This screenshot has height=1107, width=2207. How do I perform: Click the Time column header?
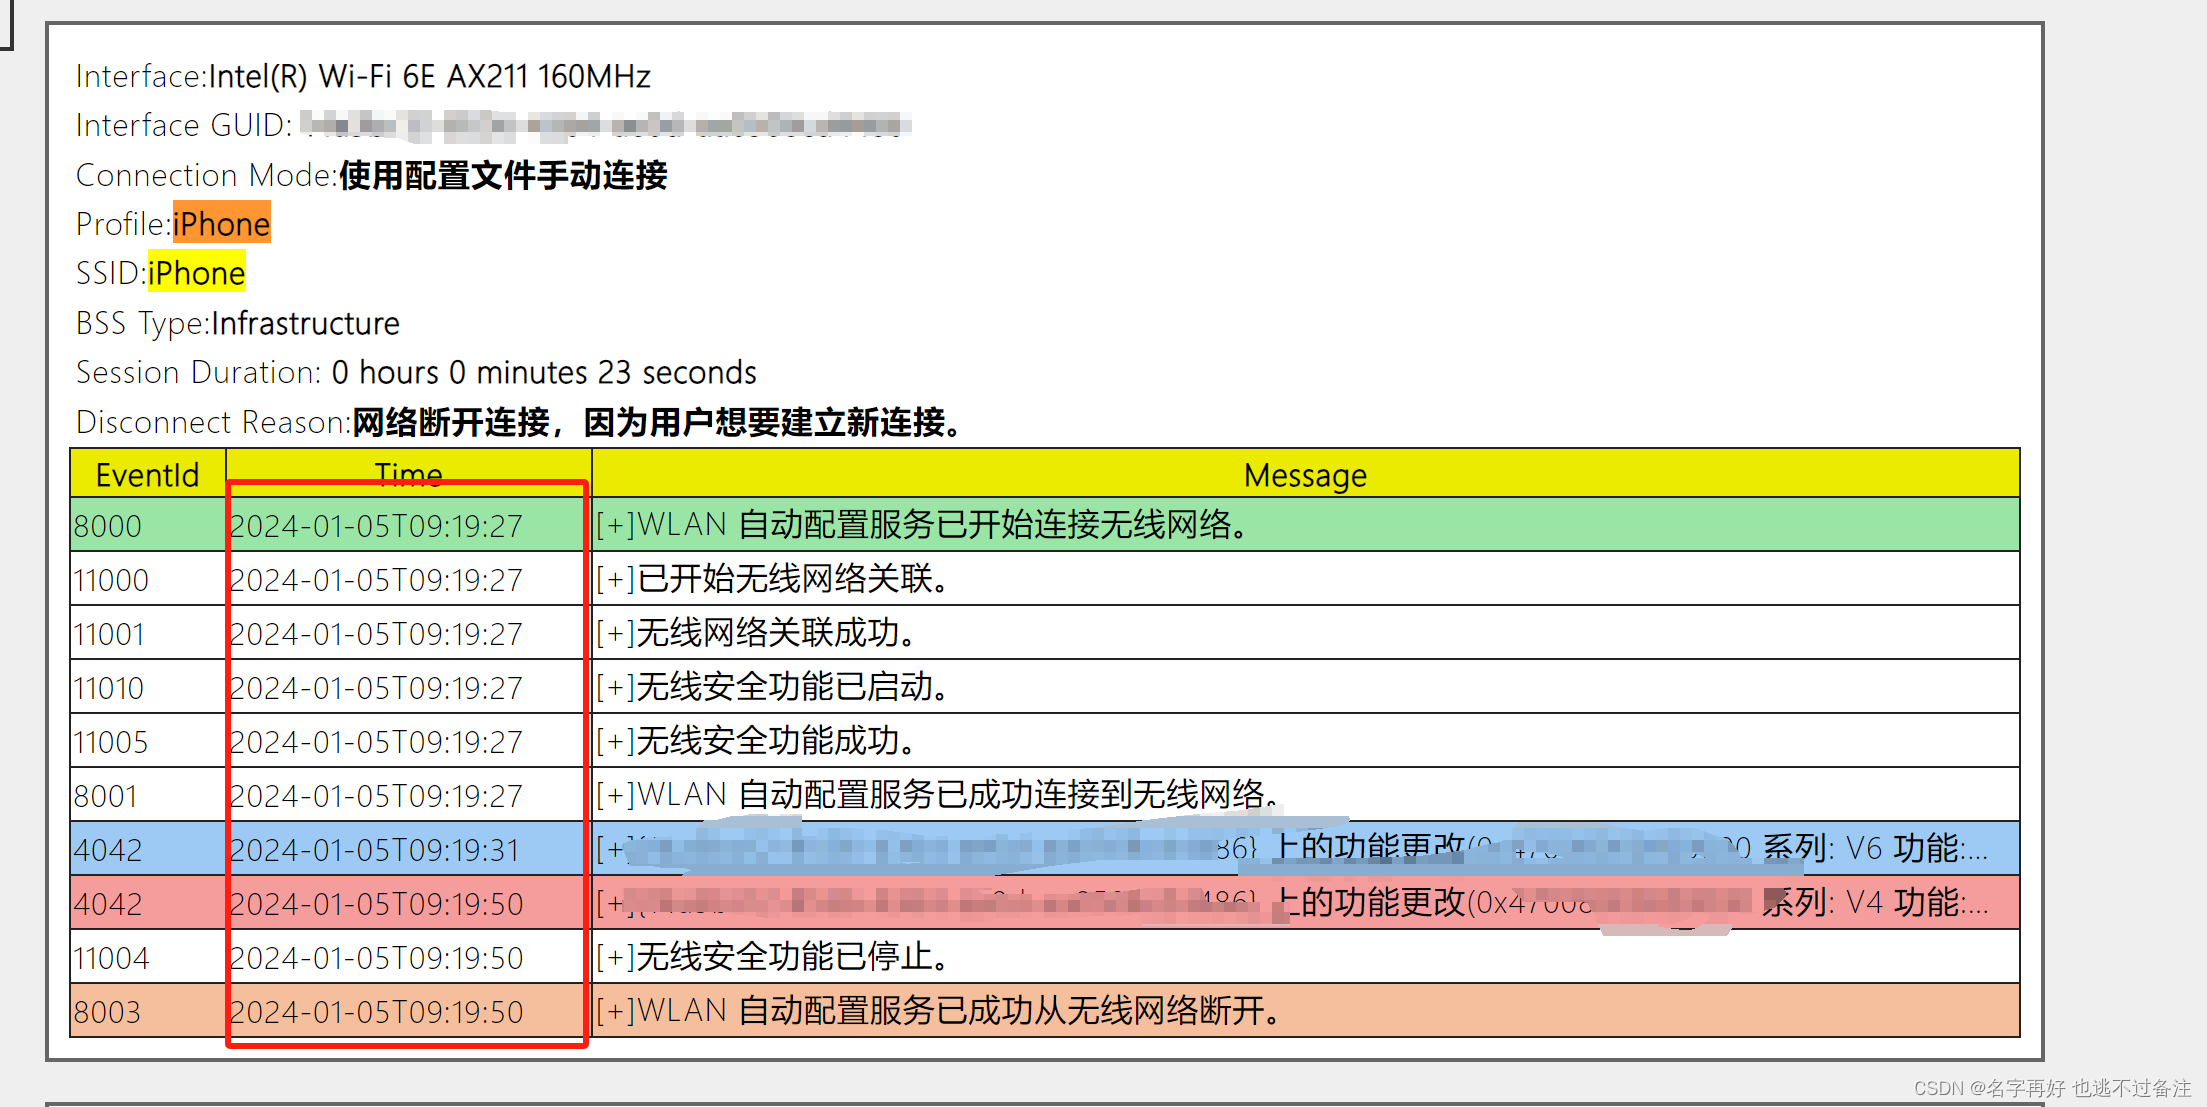(x=408, y=472)
